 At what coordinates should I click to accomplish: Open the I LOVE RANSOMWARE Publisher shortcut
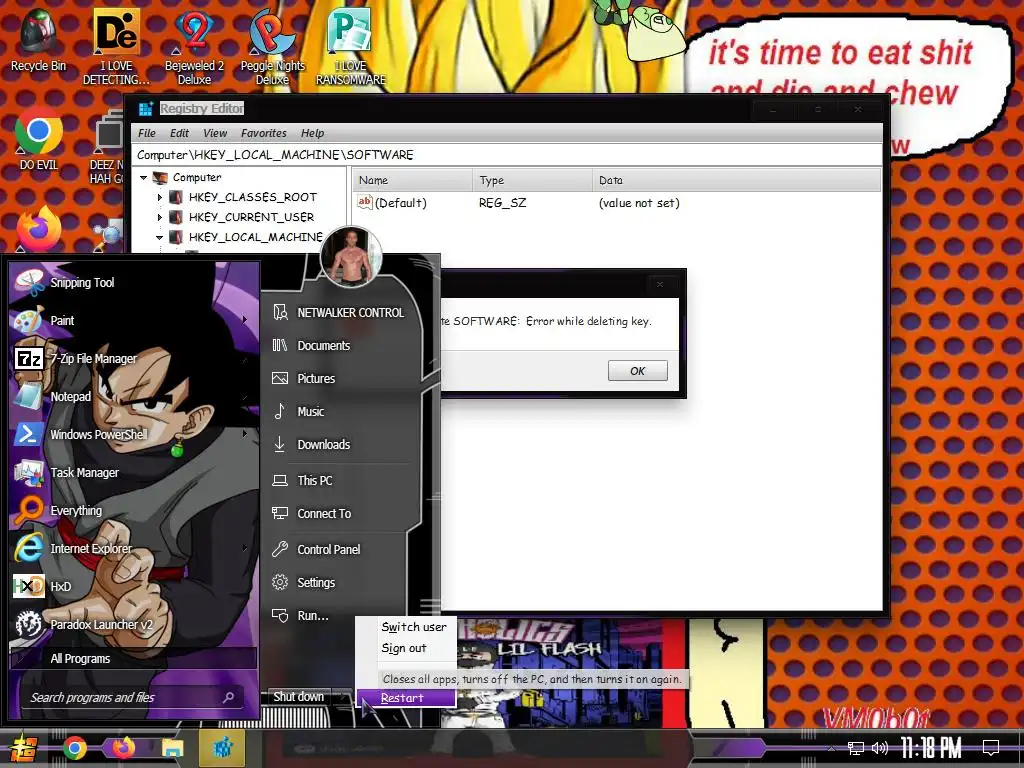click(x=351, y=47)
